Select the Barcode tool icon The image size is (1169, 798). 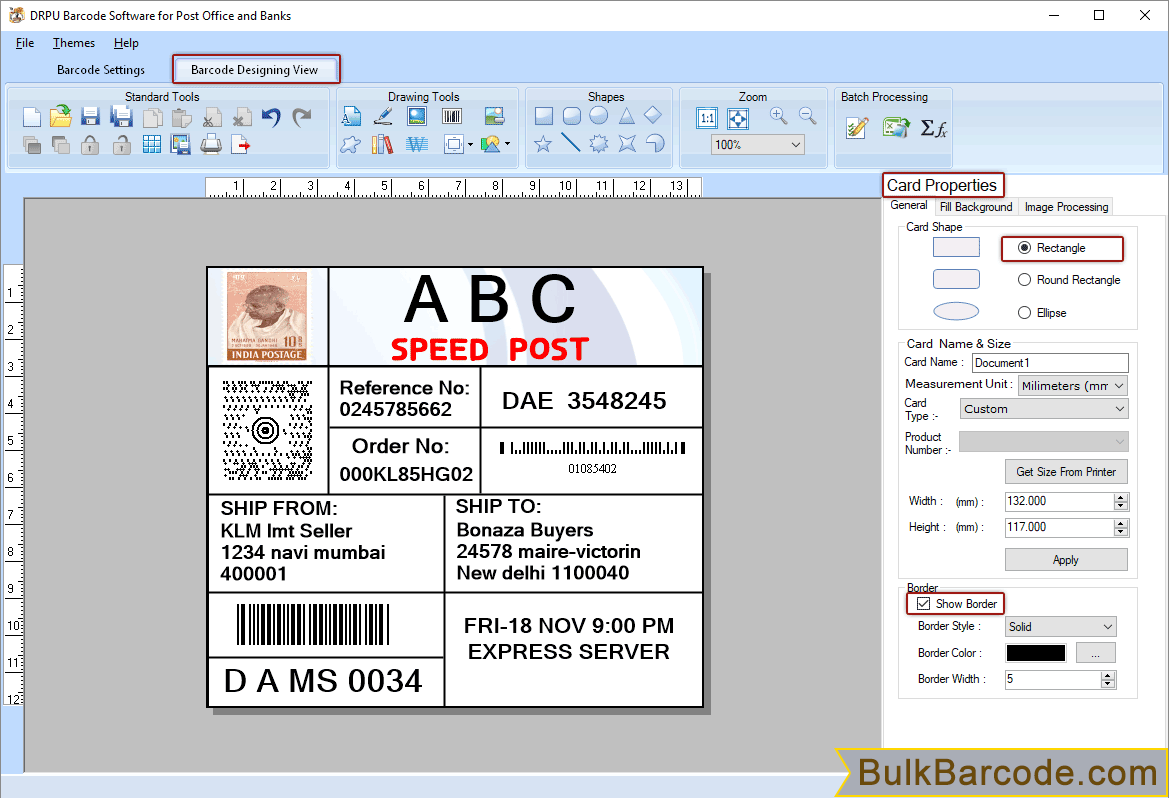click(x=452, y=116)
